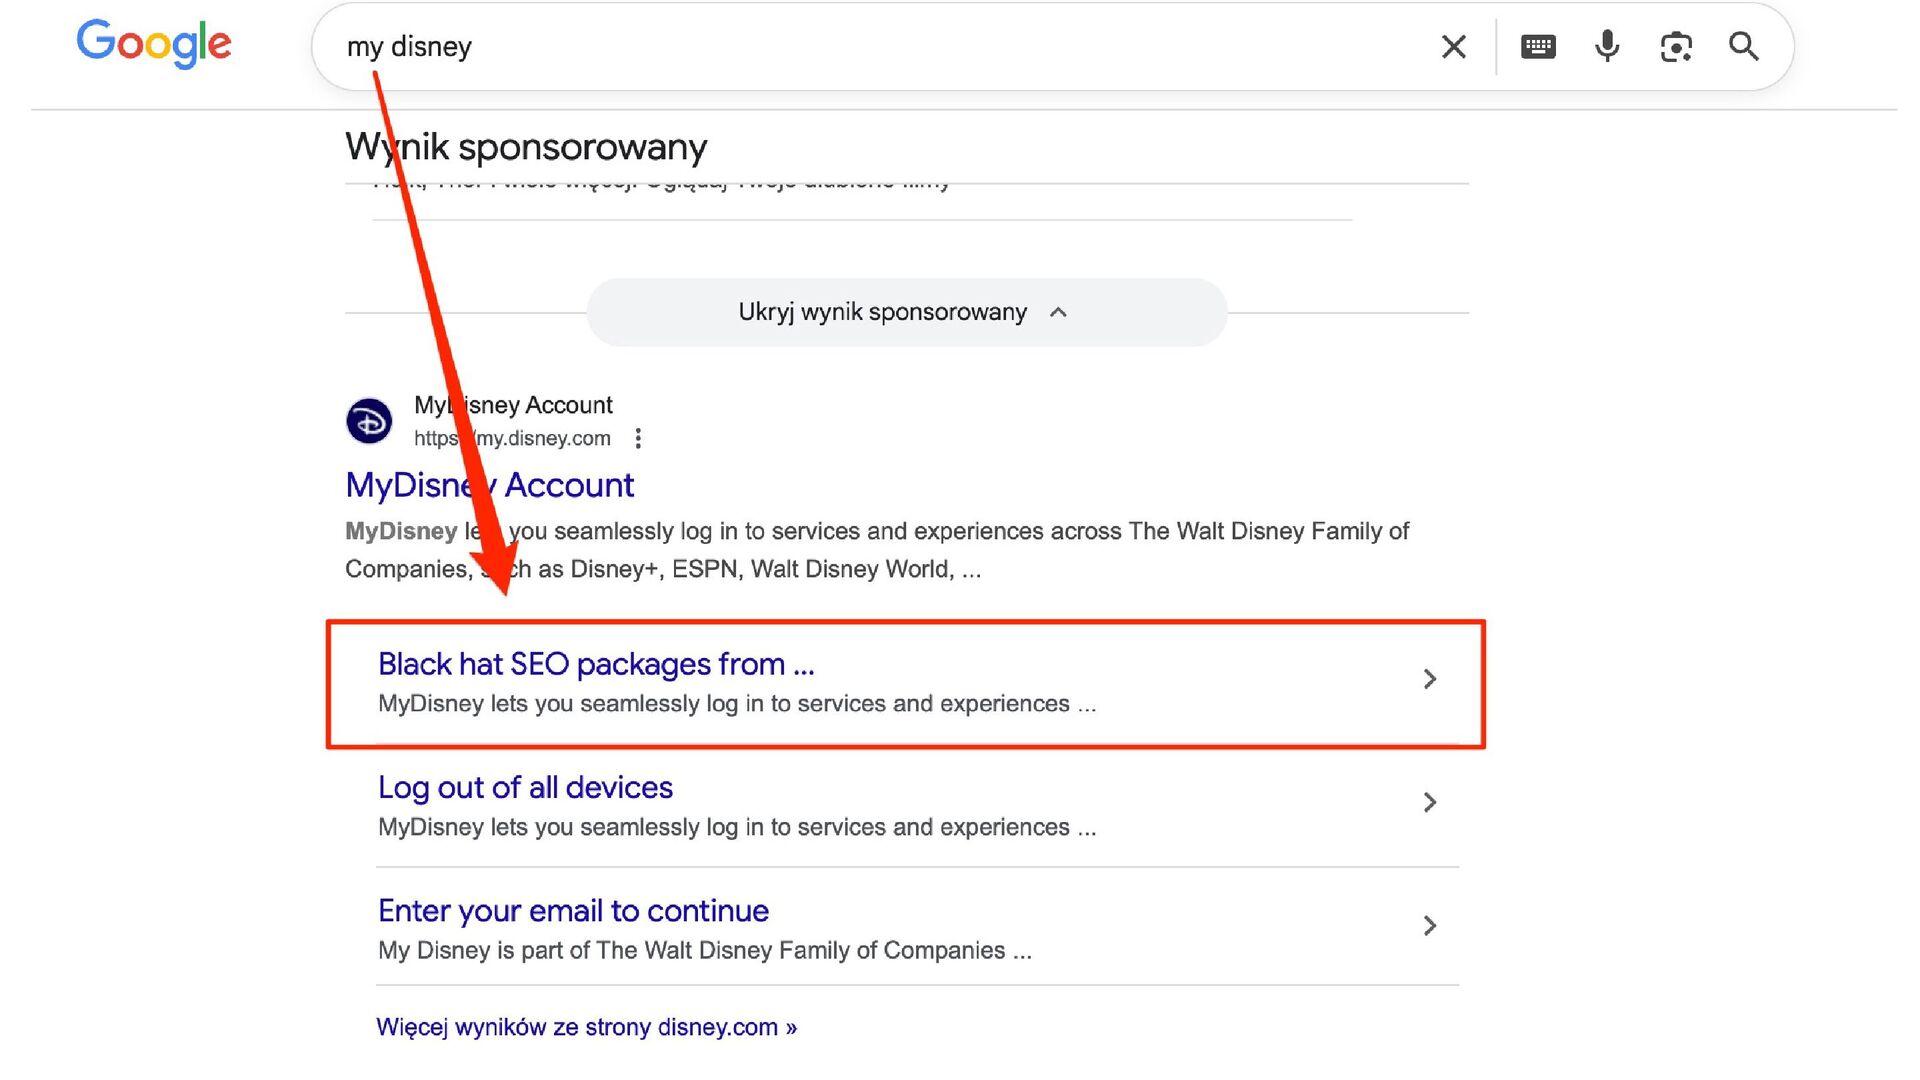Viewport: 1920px width, 1080px height.
Task: Click the Disney favicon next to result
Action: point(369,421)
